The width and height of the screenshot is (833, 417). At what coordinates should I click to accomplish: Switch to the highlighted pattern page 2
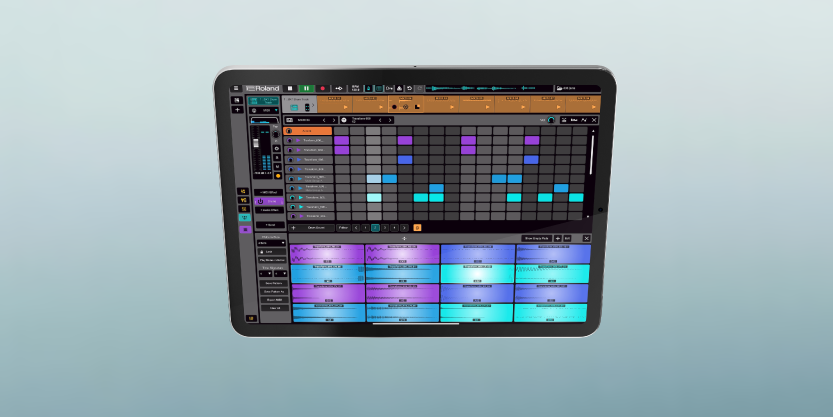(x=375, y=228)
